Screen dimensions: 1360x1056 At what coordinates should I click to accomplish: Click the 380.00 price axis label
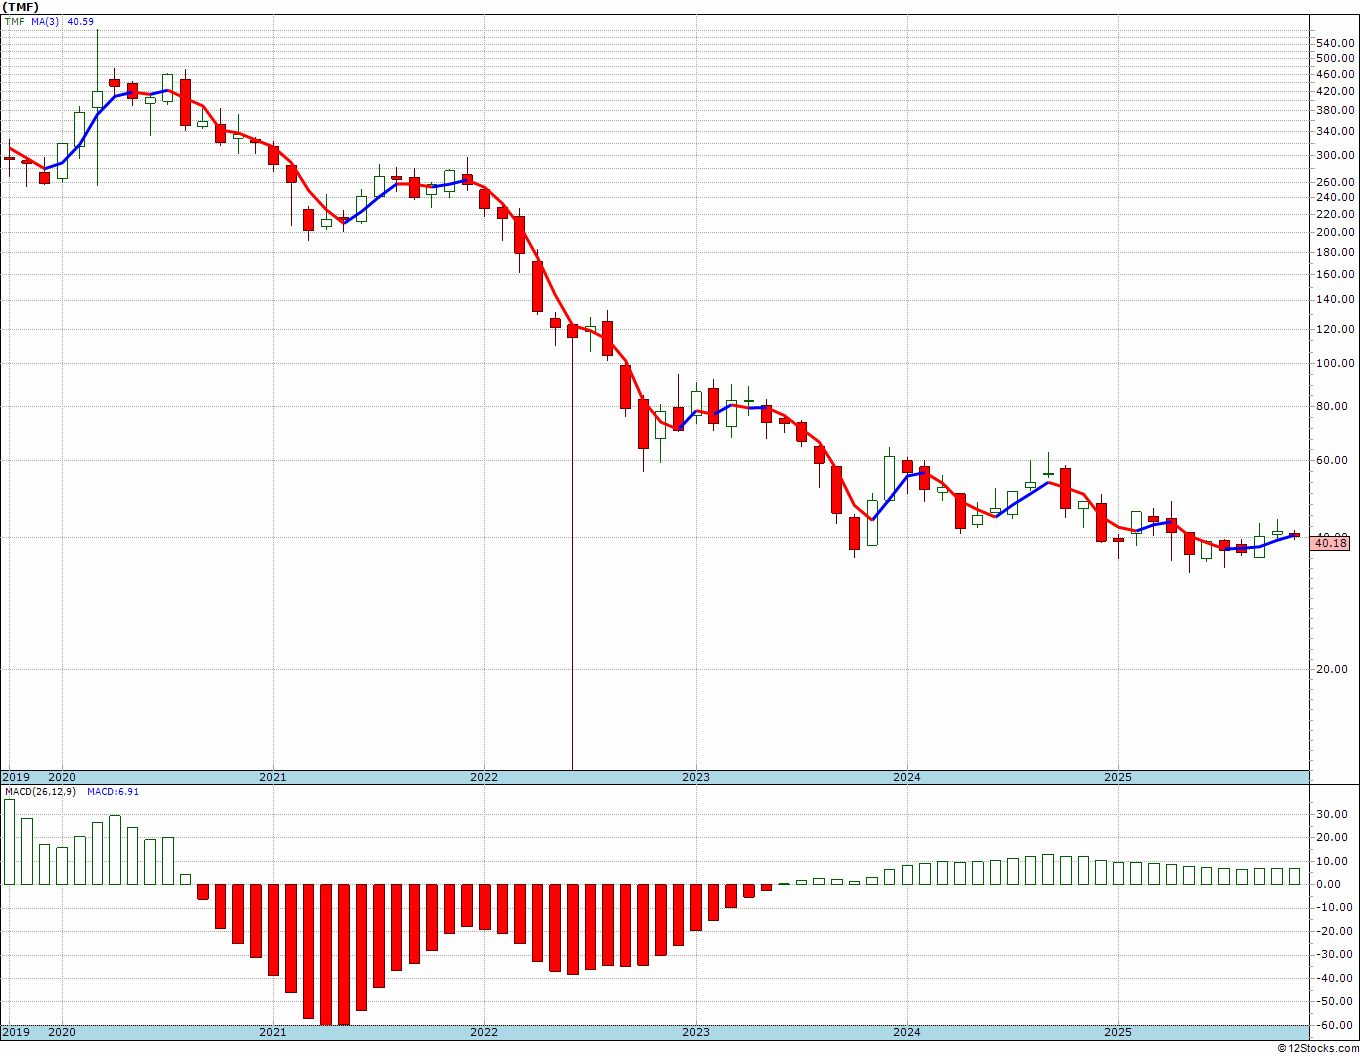(x=1336, y=110)
